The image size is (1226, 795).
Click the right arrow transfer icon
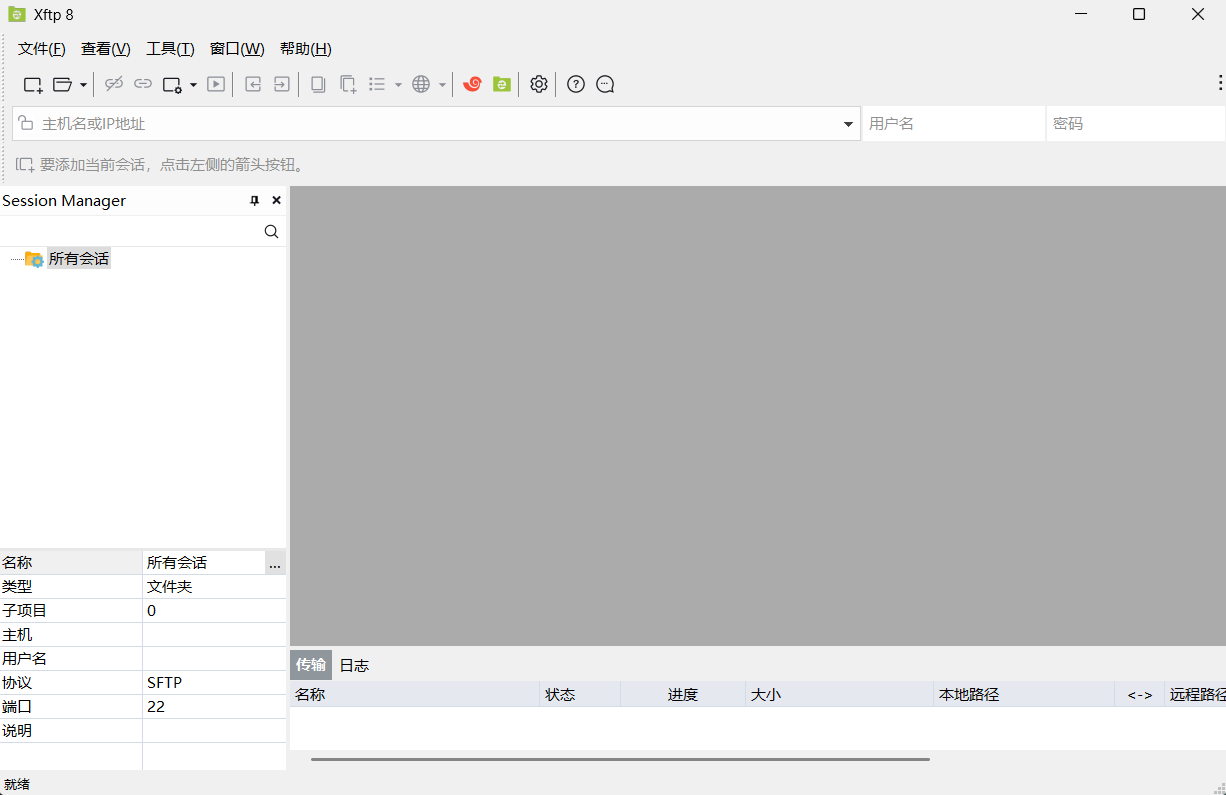point(282,84)
